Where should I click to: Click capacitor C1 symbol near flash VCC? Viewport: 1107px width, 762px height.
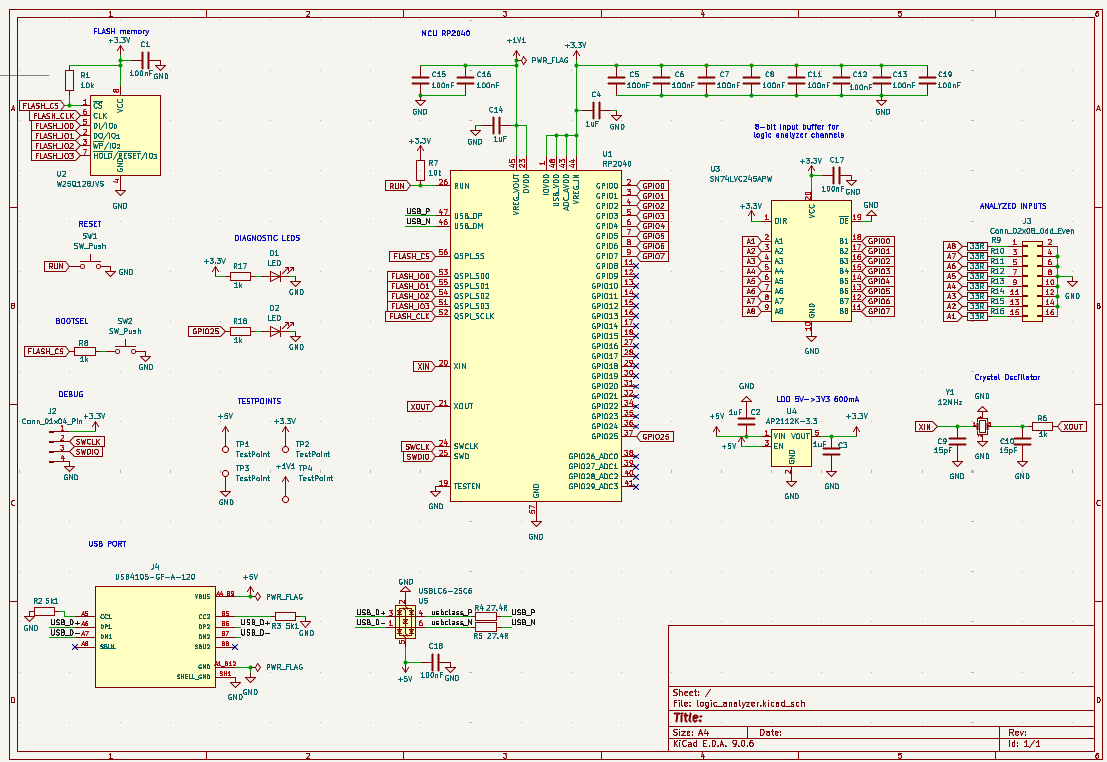[145, 61]
